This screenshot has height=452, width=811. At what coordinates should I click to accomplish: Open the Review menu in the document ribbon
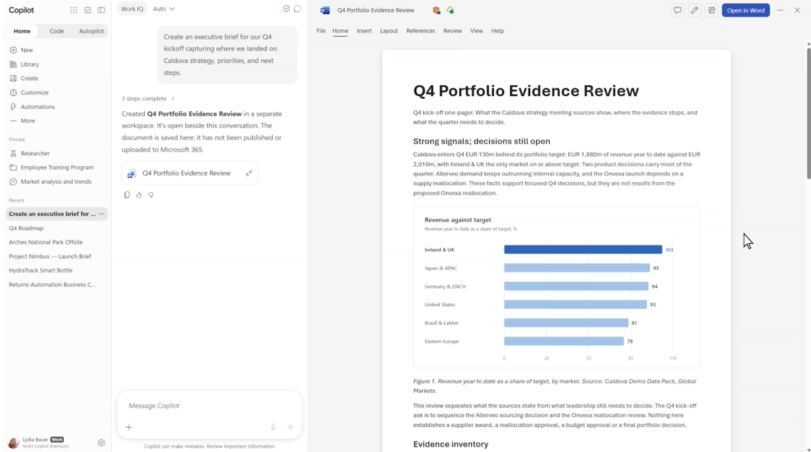[x=452, y=31]
